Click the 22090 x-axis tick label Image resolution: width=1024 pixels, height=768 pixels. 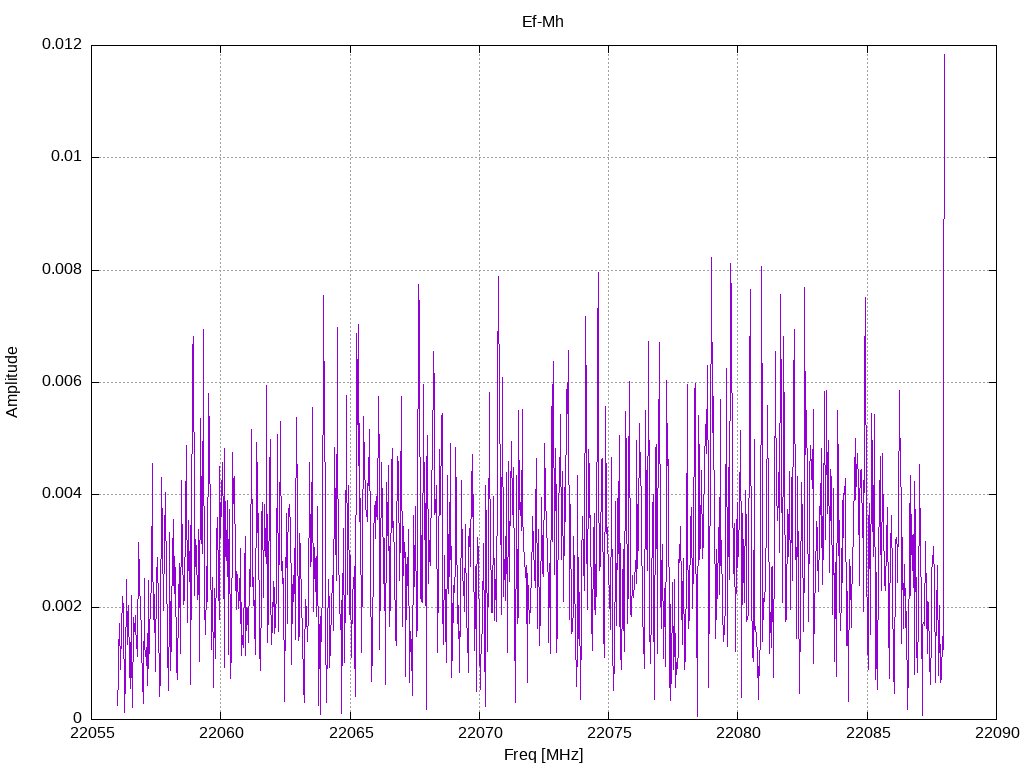(997, 733)
